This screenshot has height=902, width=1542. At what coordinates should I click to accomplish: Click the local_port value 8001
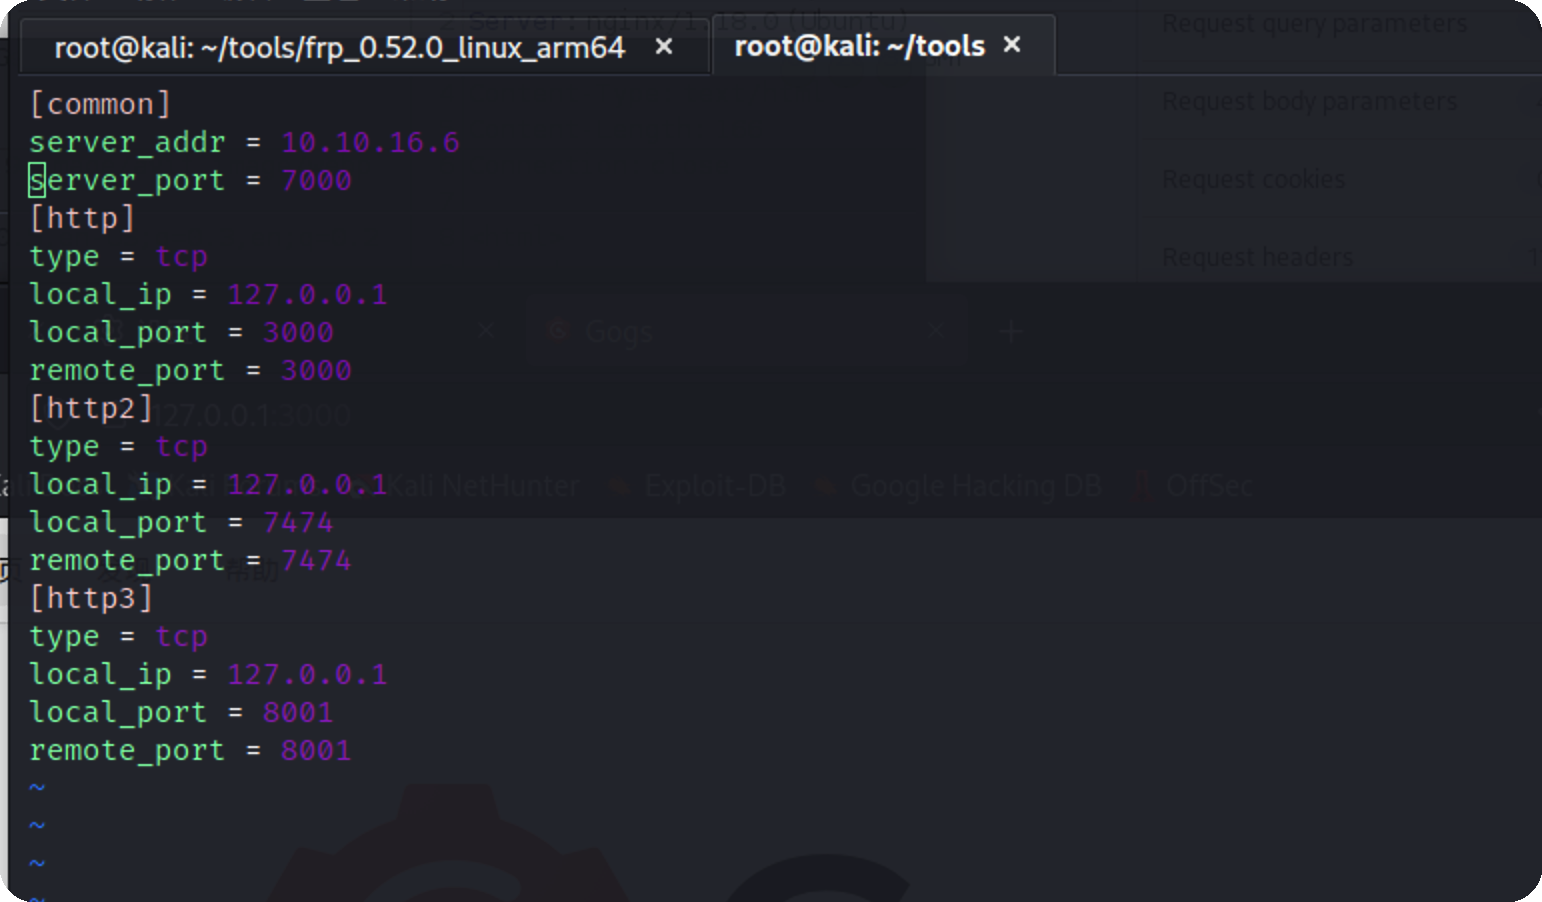click(x=298, y=712)
